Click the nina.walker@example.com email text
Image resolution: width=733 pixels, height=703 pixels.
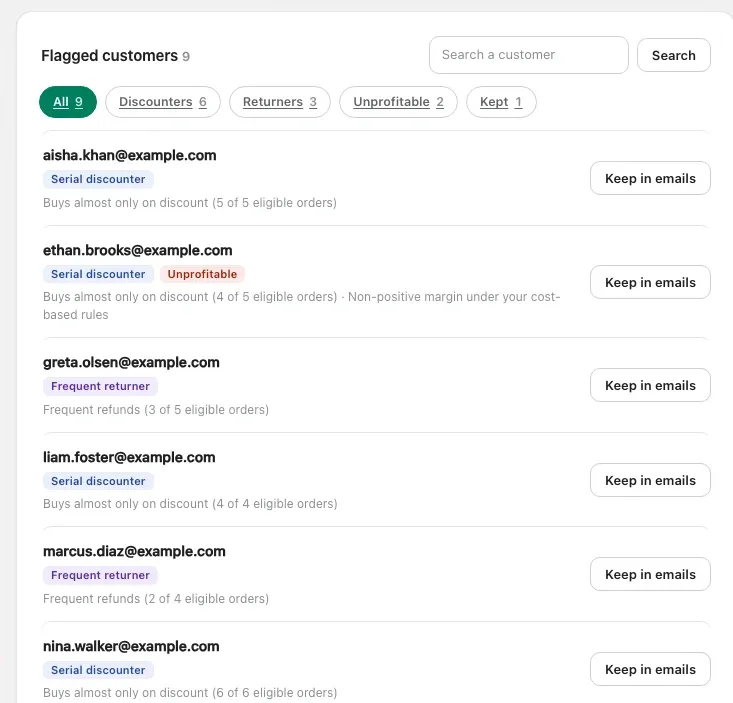click(x=131, y=646)
